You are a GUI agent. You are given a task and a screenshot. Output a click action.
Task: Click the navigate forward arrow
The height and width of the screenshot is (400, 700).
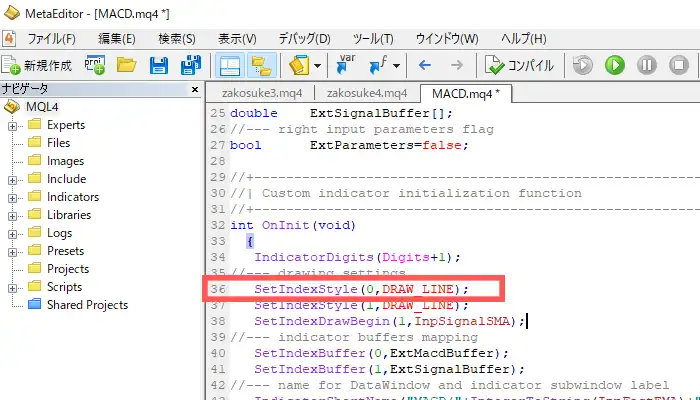pyautogui.click(x=457, y=66)
